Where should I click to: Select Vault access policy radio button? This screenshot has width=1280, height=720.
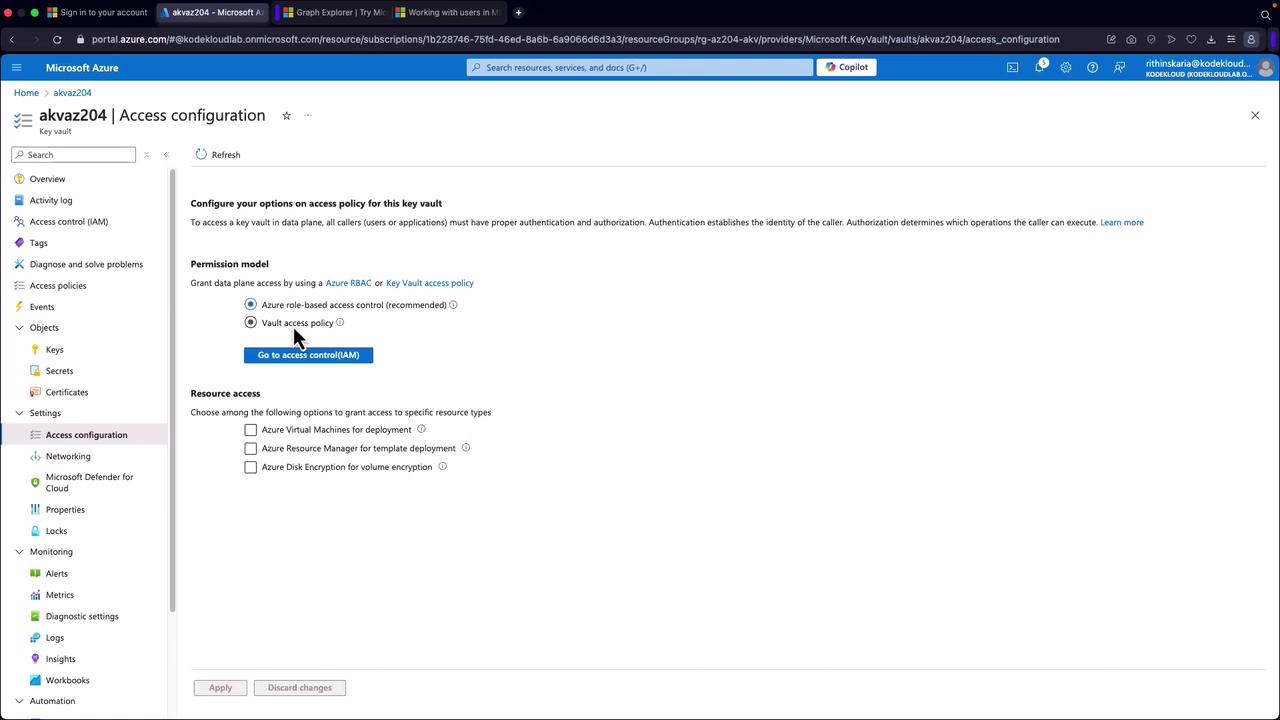tap(251, 322)
